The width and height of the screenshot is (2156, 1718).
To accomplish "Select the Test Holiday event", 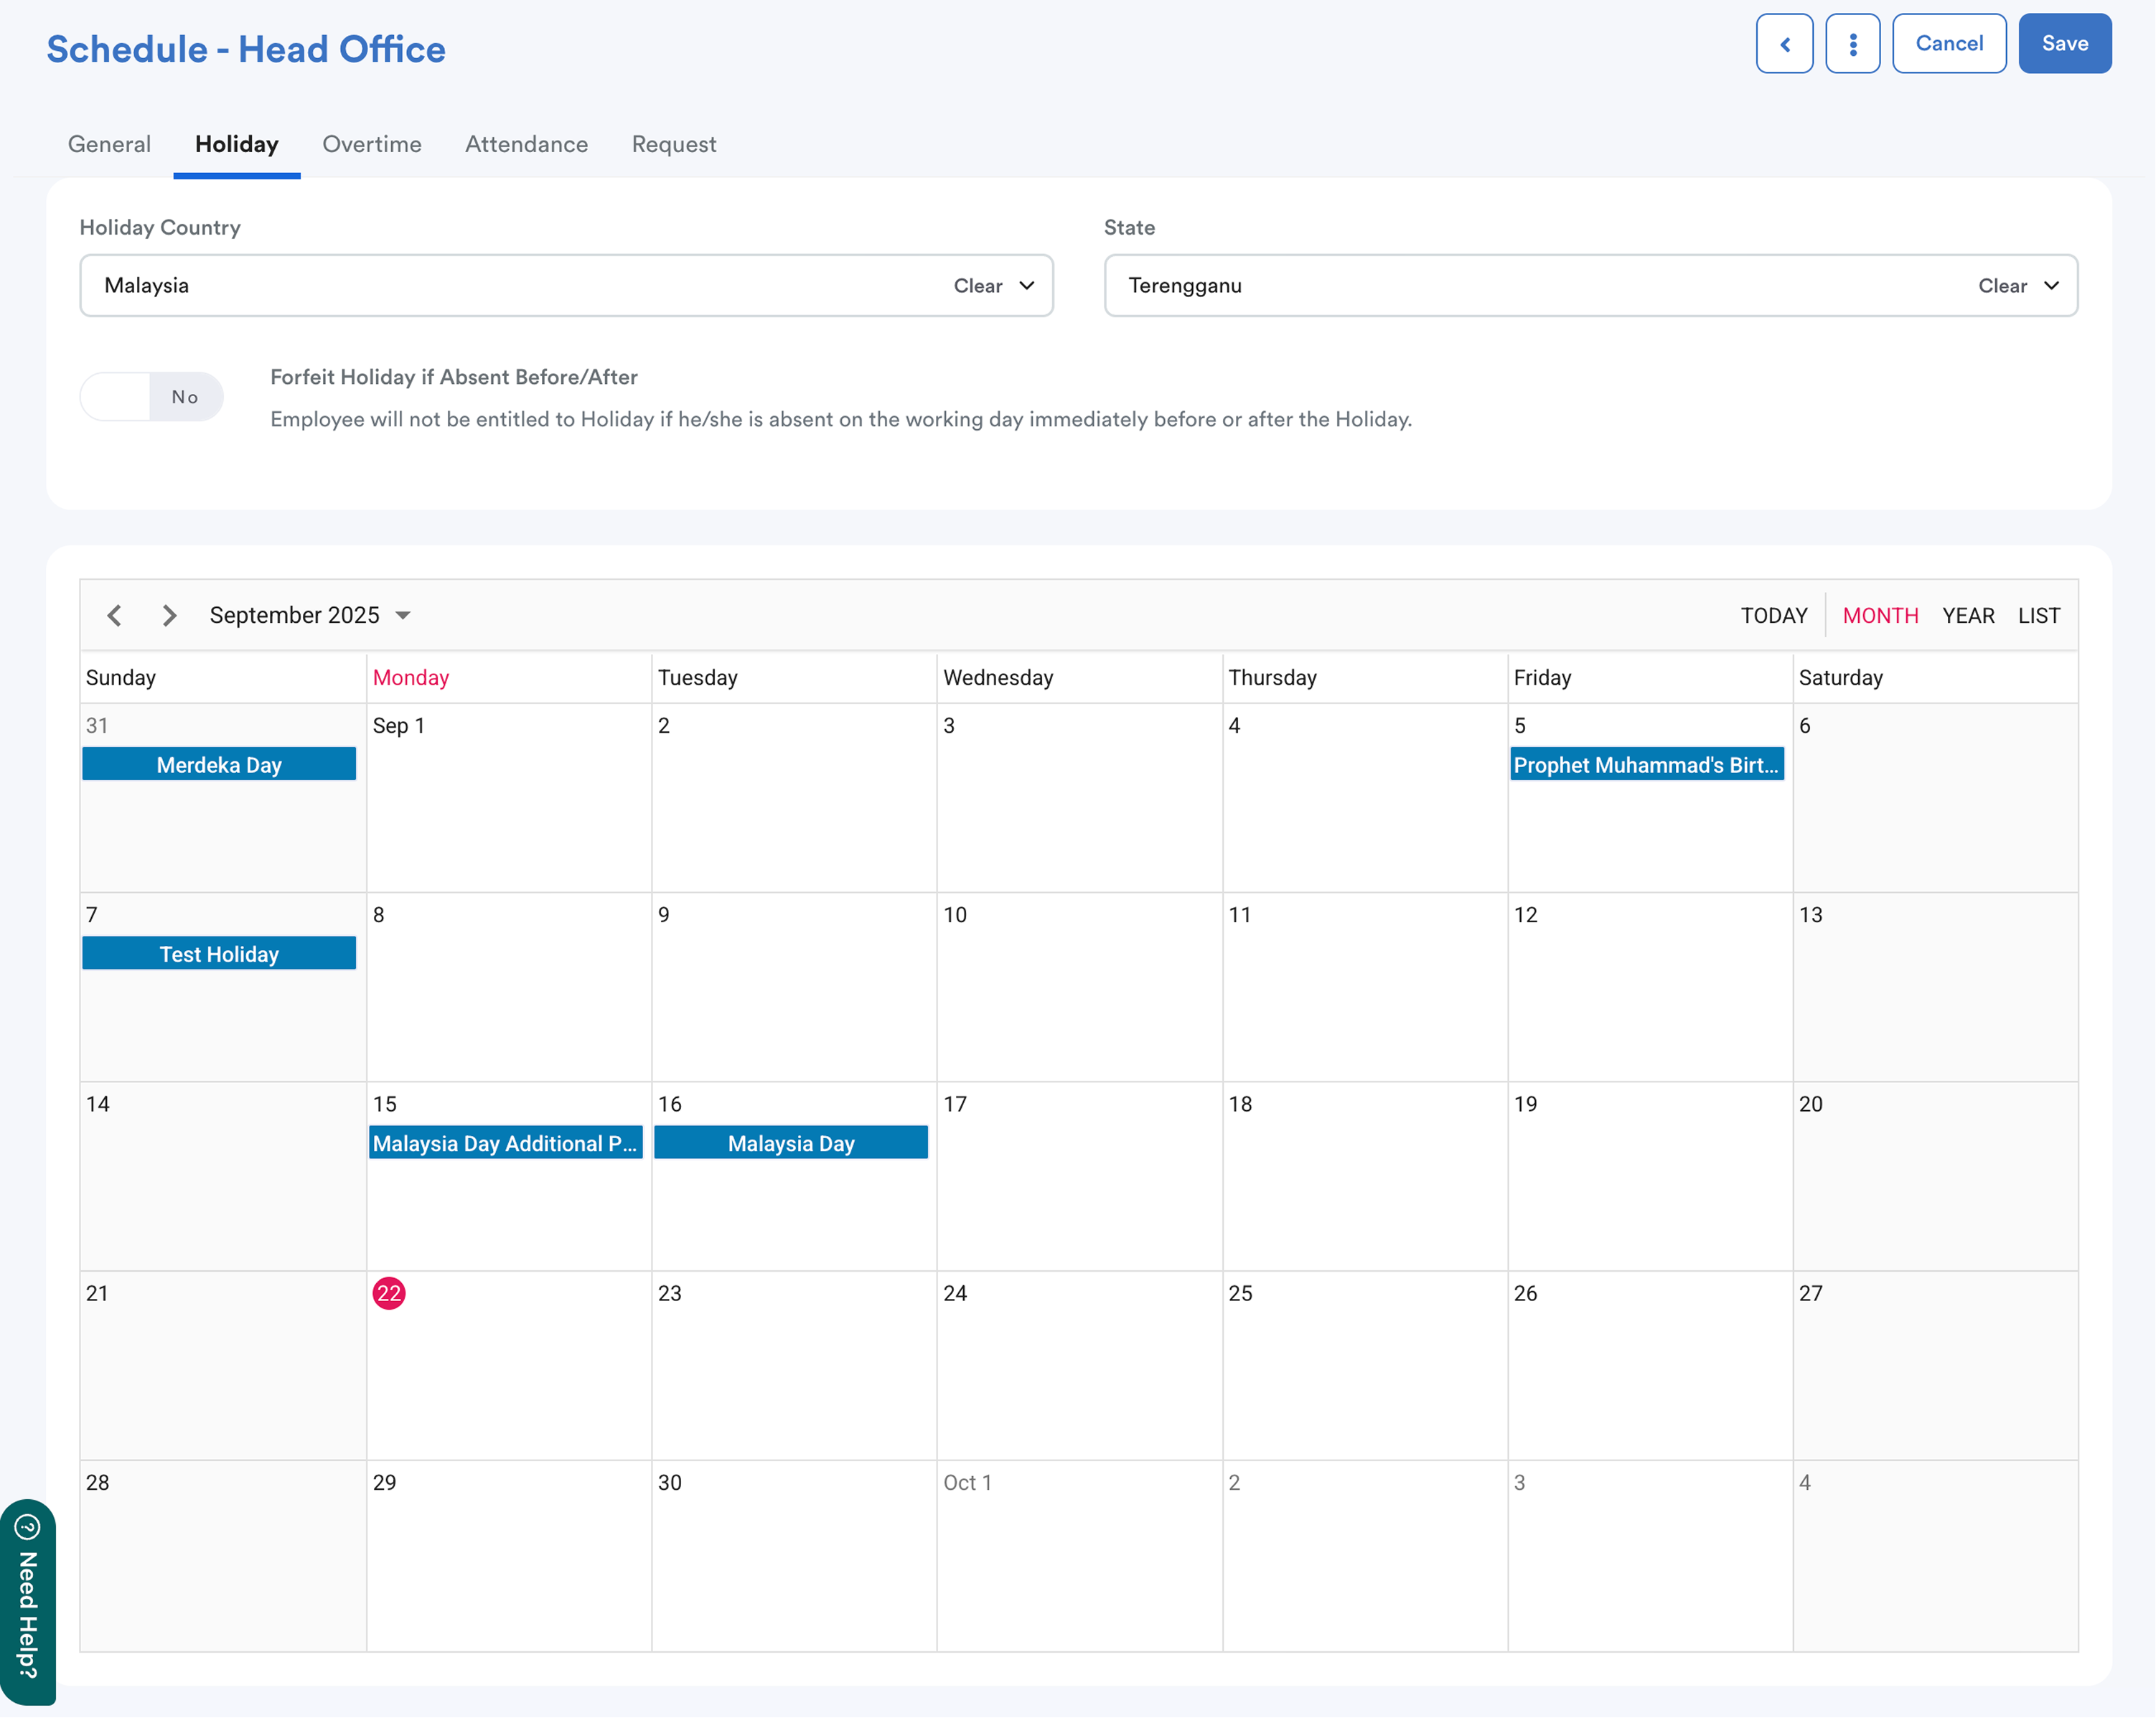I will click(x=219, y=953).
